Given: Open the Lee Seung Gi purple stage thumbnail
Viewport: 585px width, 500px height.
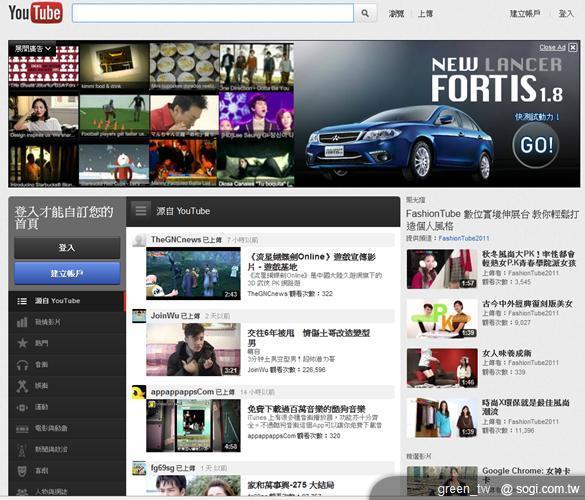Looking at the screenshot, I should [257, 115].
